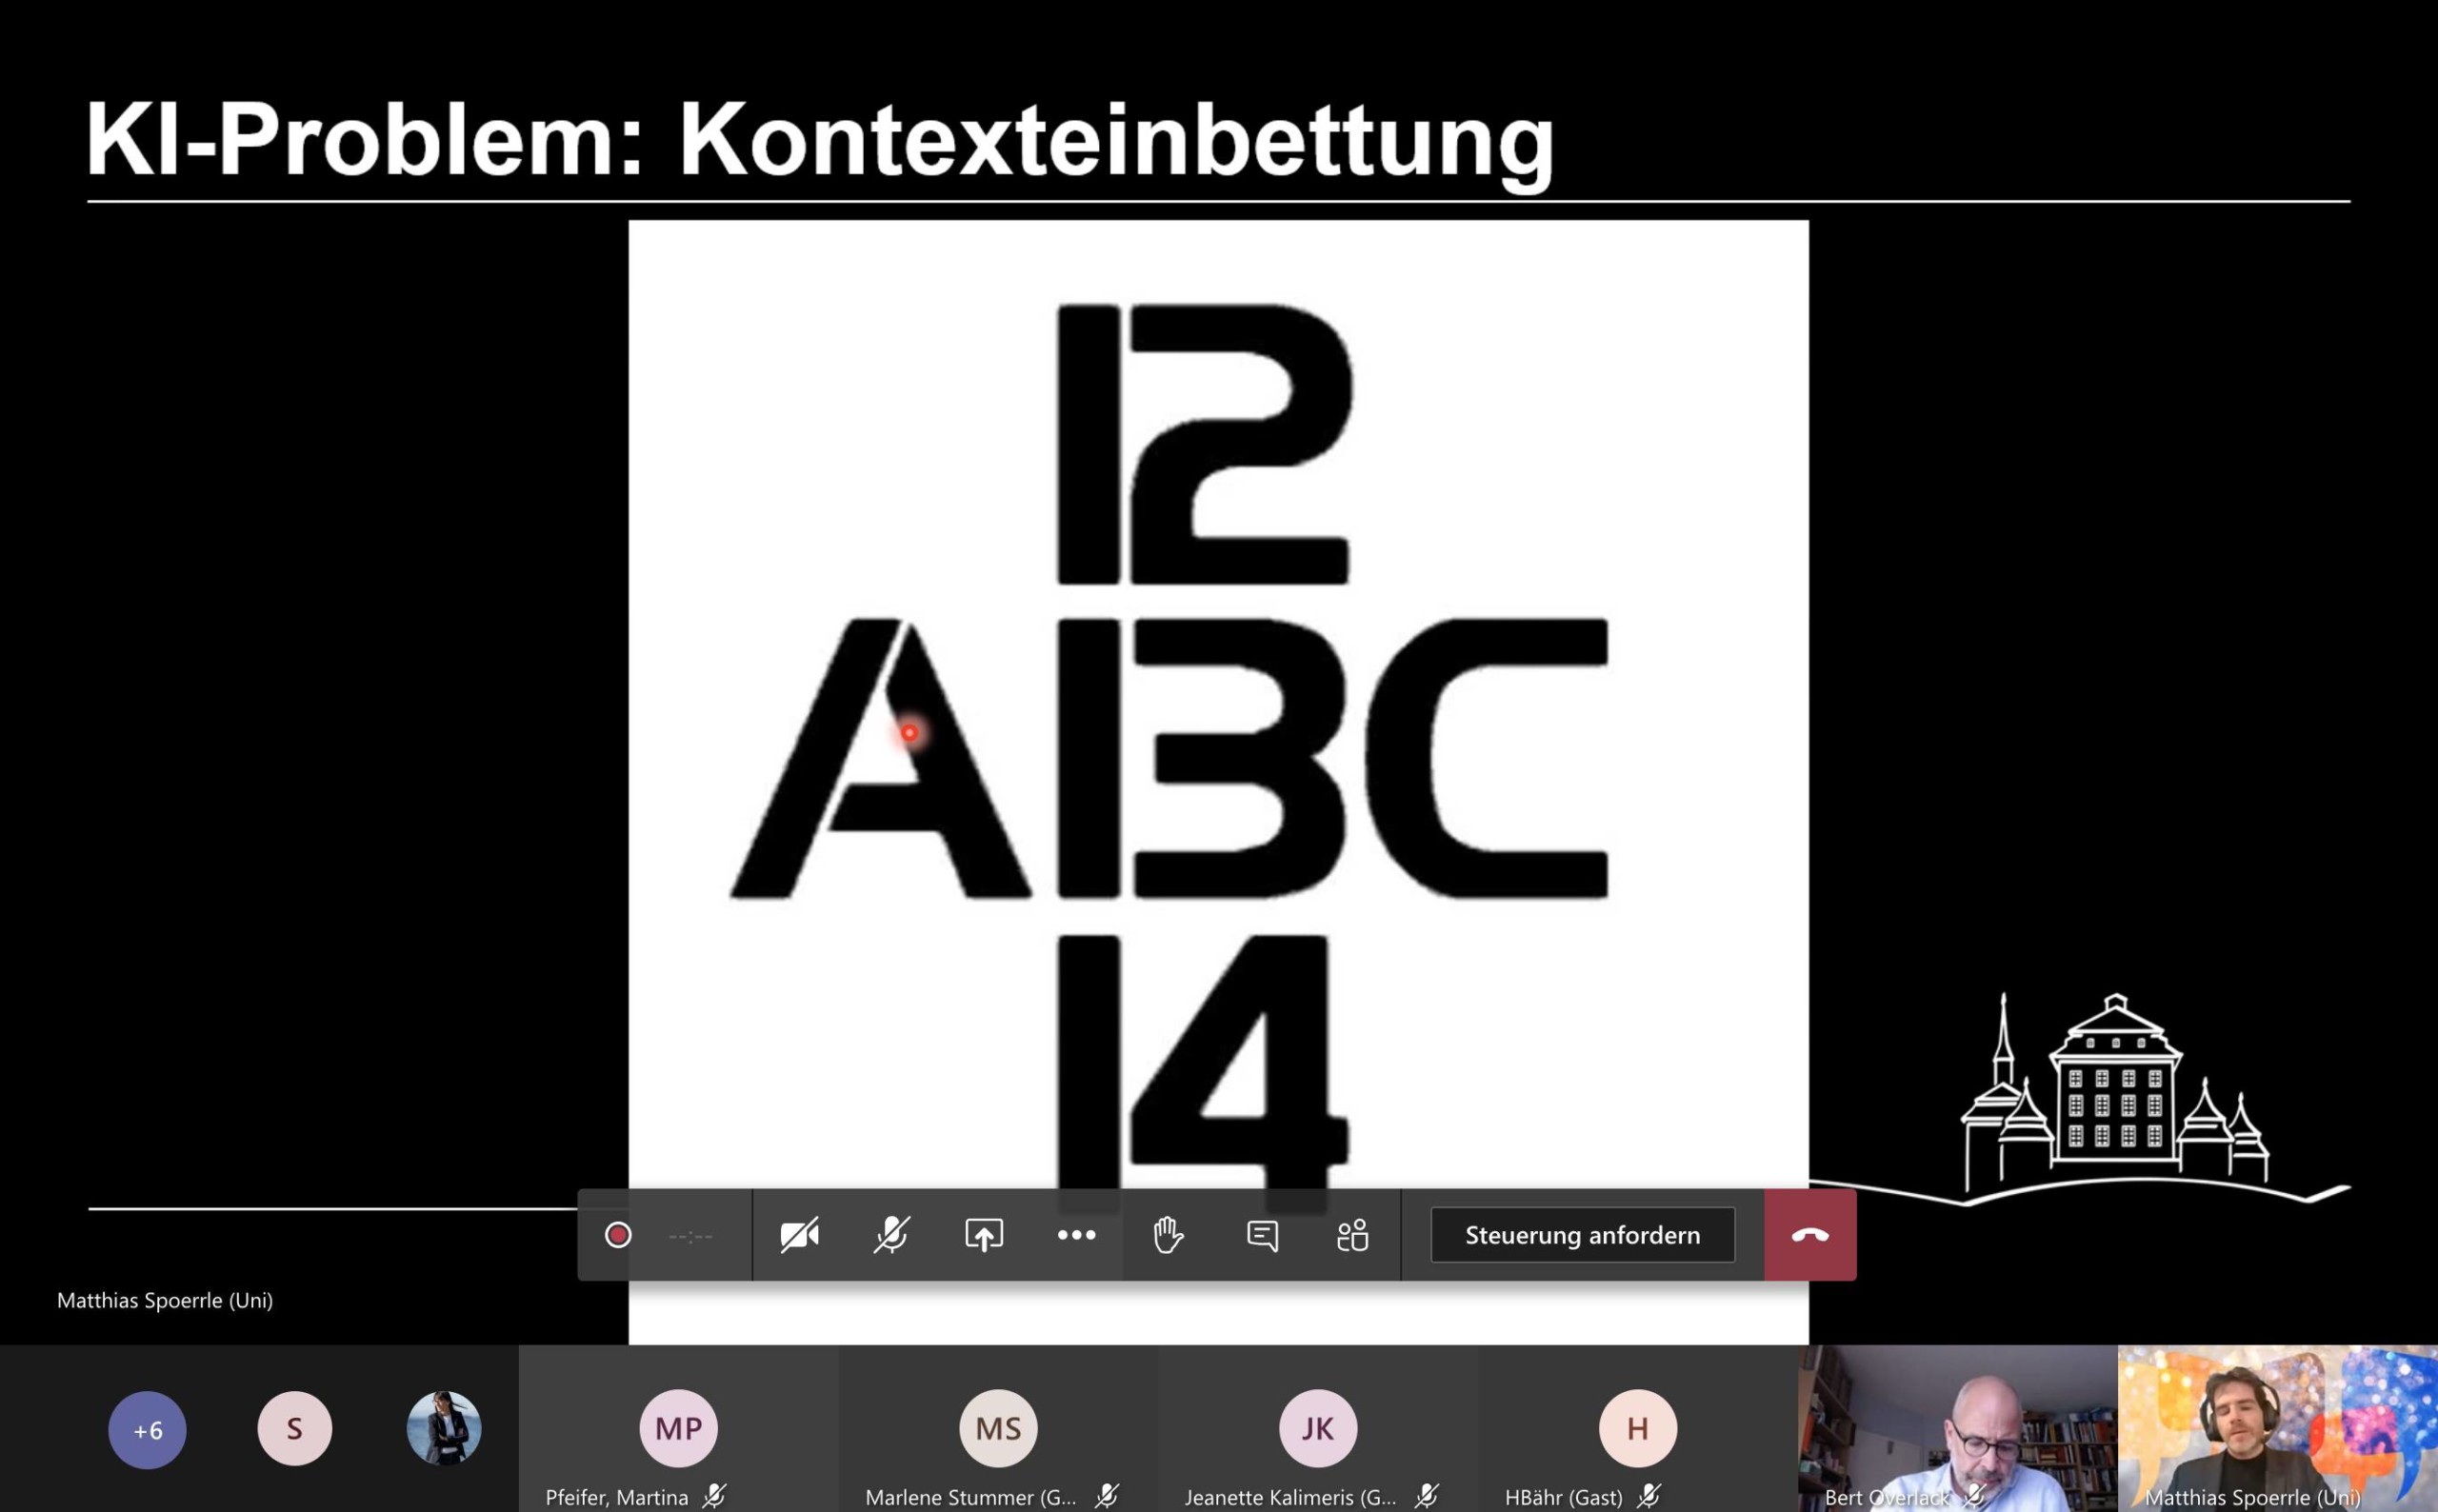Viewport: 2438px width, 1512px height.
Task: Click the call timer display
Action: coord(690,1236)
